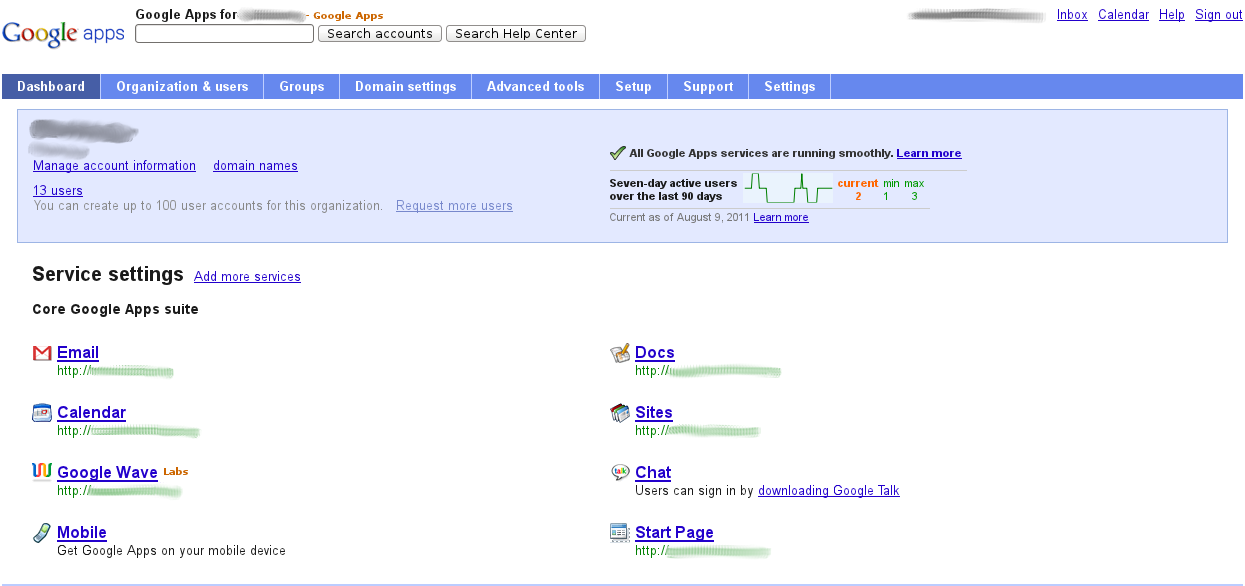Open the Docs service link
The height and width of the screenshot is (586, 1245).
click(x=655, y=353)
